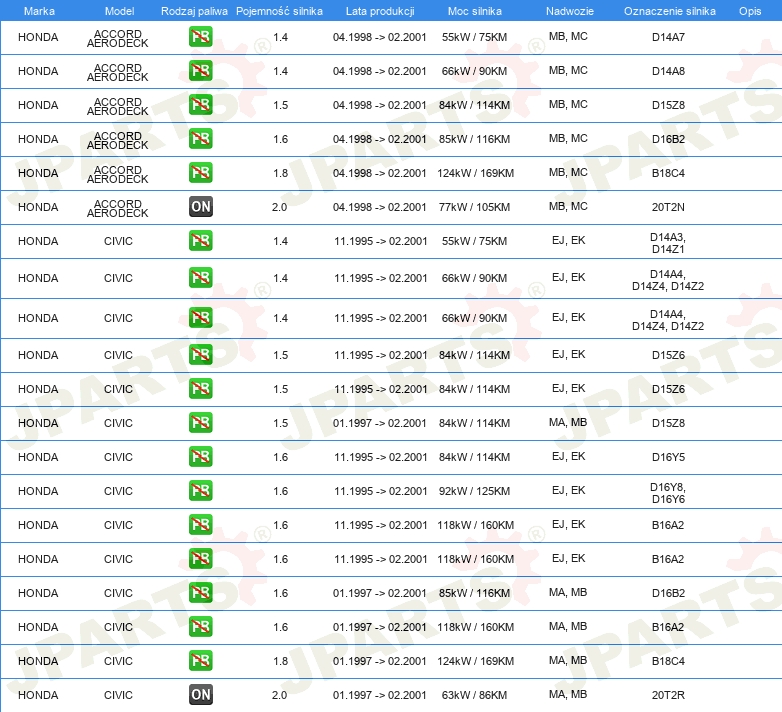The height and width of the screenshot is (712, 782).
Task: Select the PB fuel icon in the D16Y5 row
Action: pos(200,457)
